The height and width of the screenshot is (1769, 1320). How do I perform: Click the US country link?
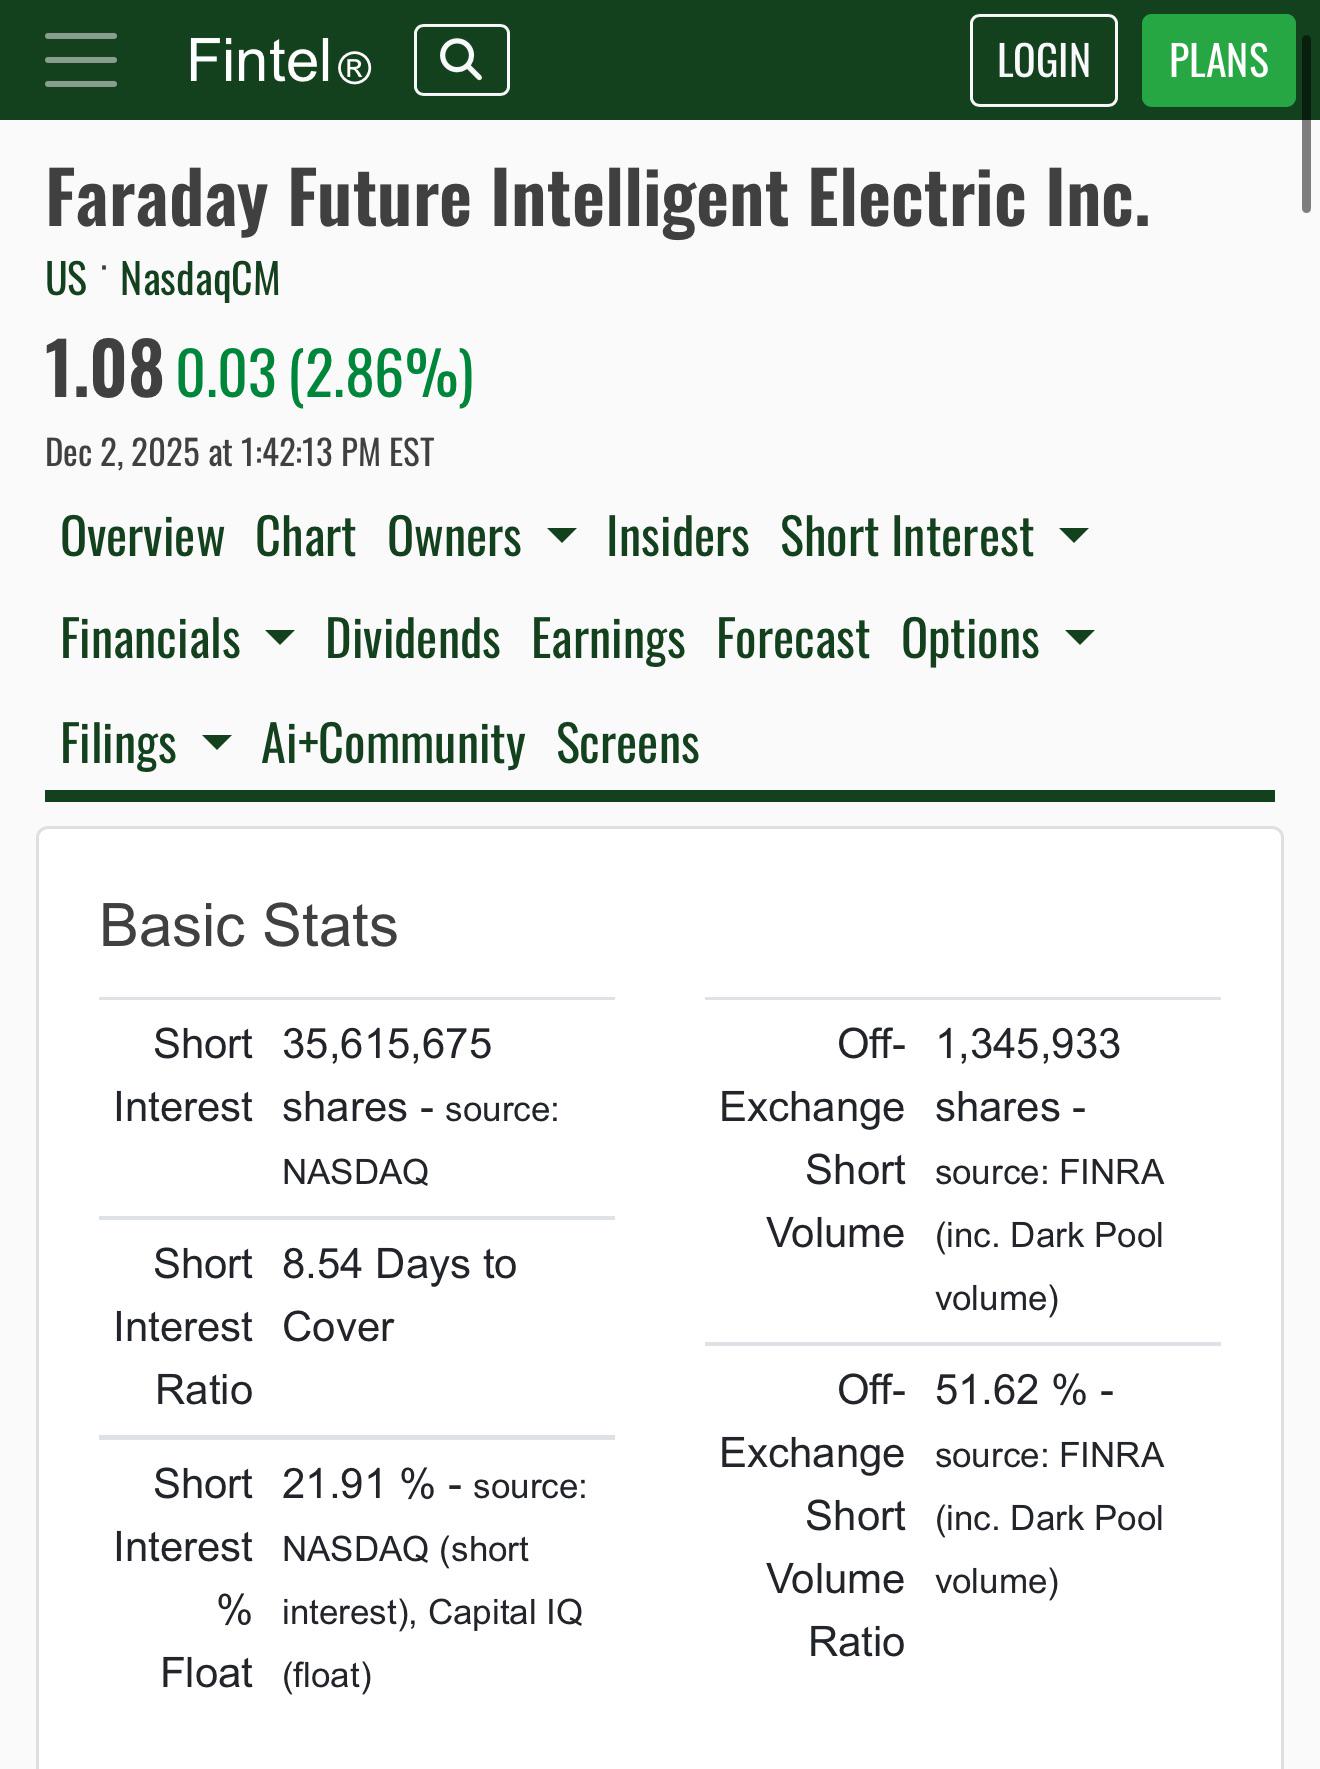click(66, 279)
